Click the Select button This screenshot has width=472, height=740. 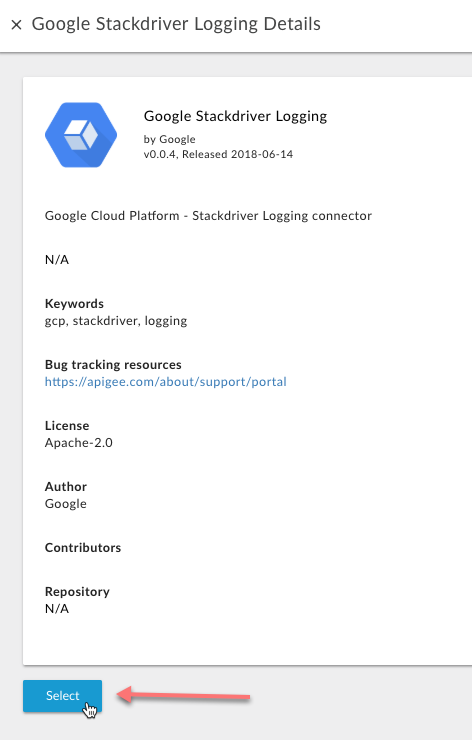(x=62, y=696)
